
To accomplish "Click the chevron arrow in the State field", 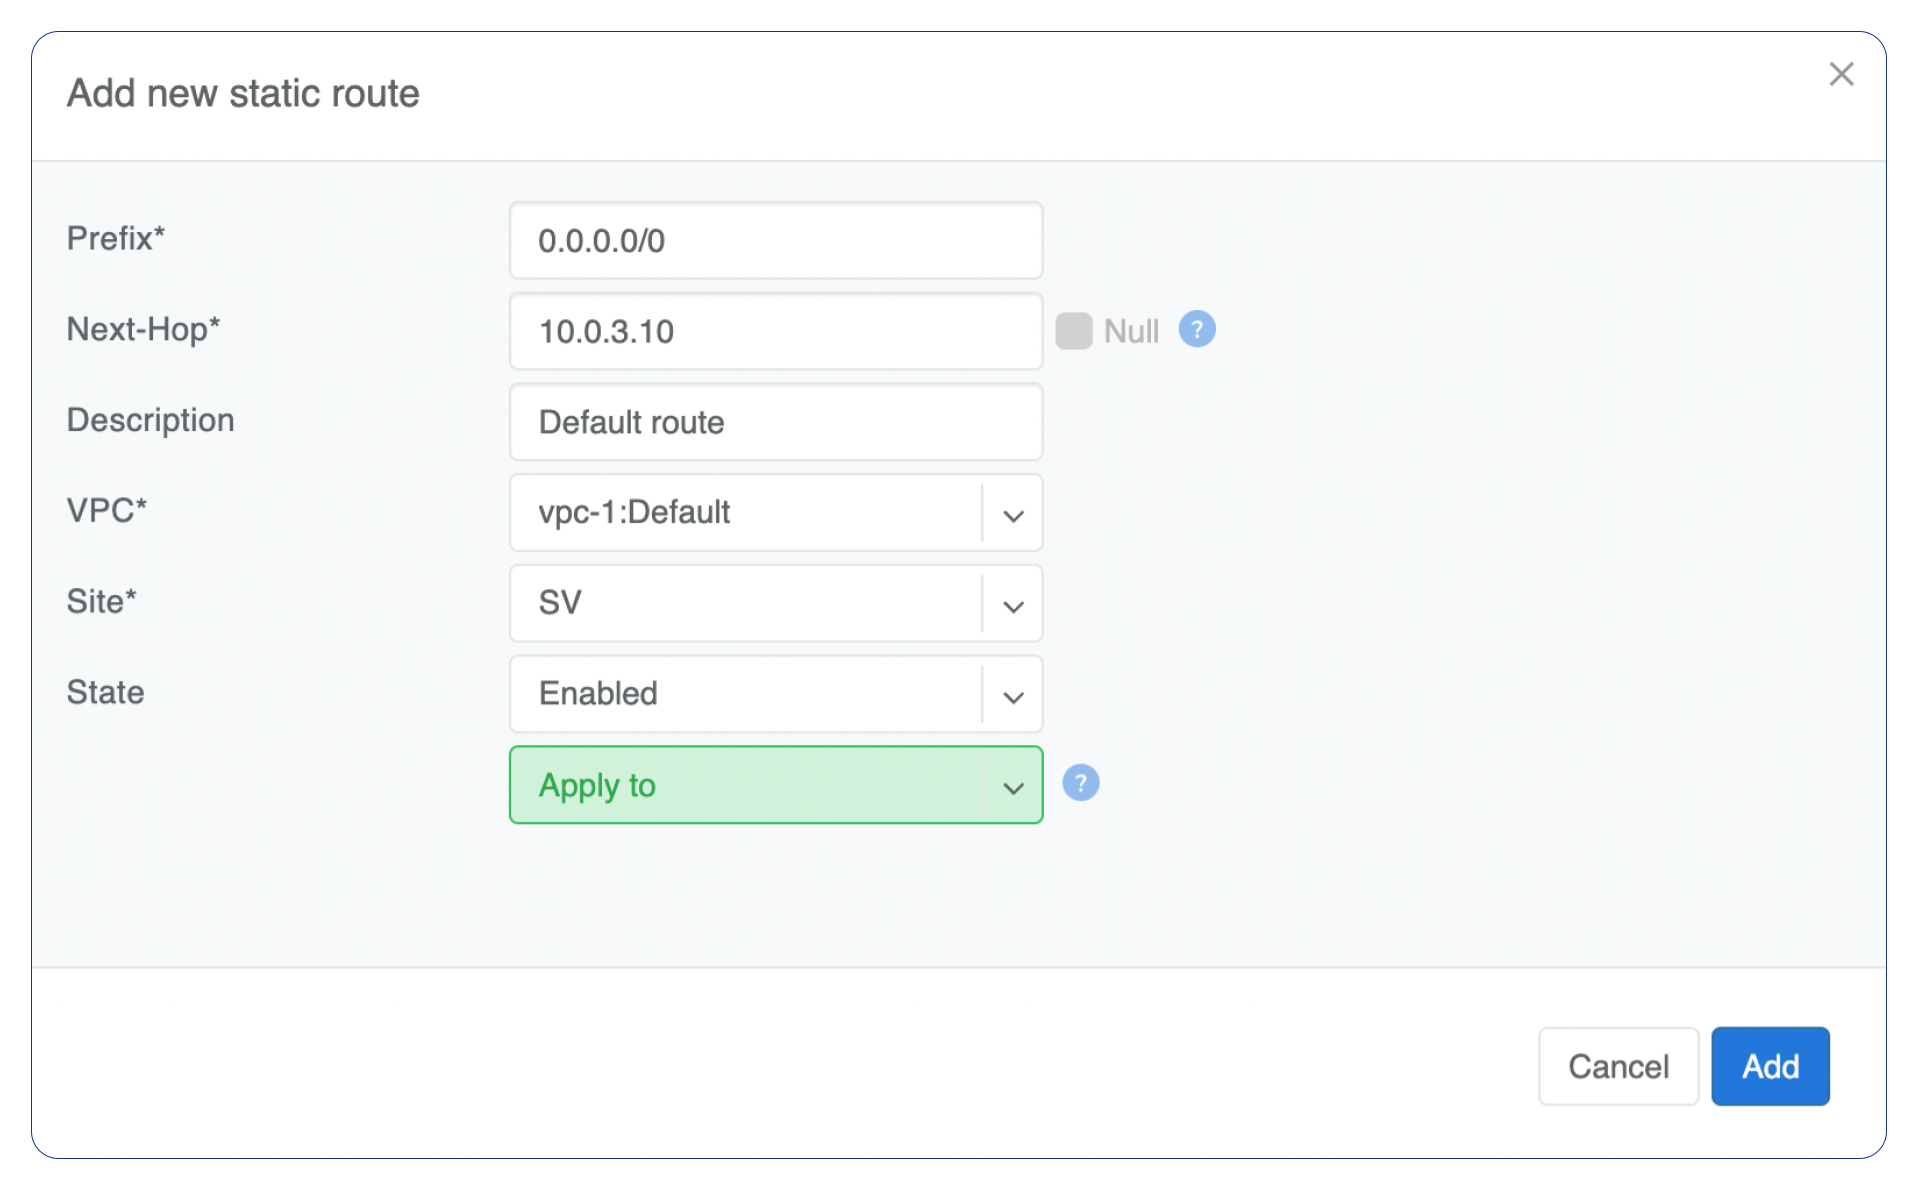I will pos(1013,697).
